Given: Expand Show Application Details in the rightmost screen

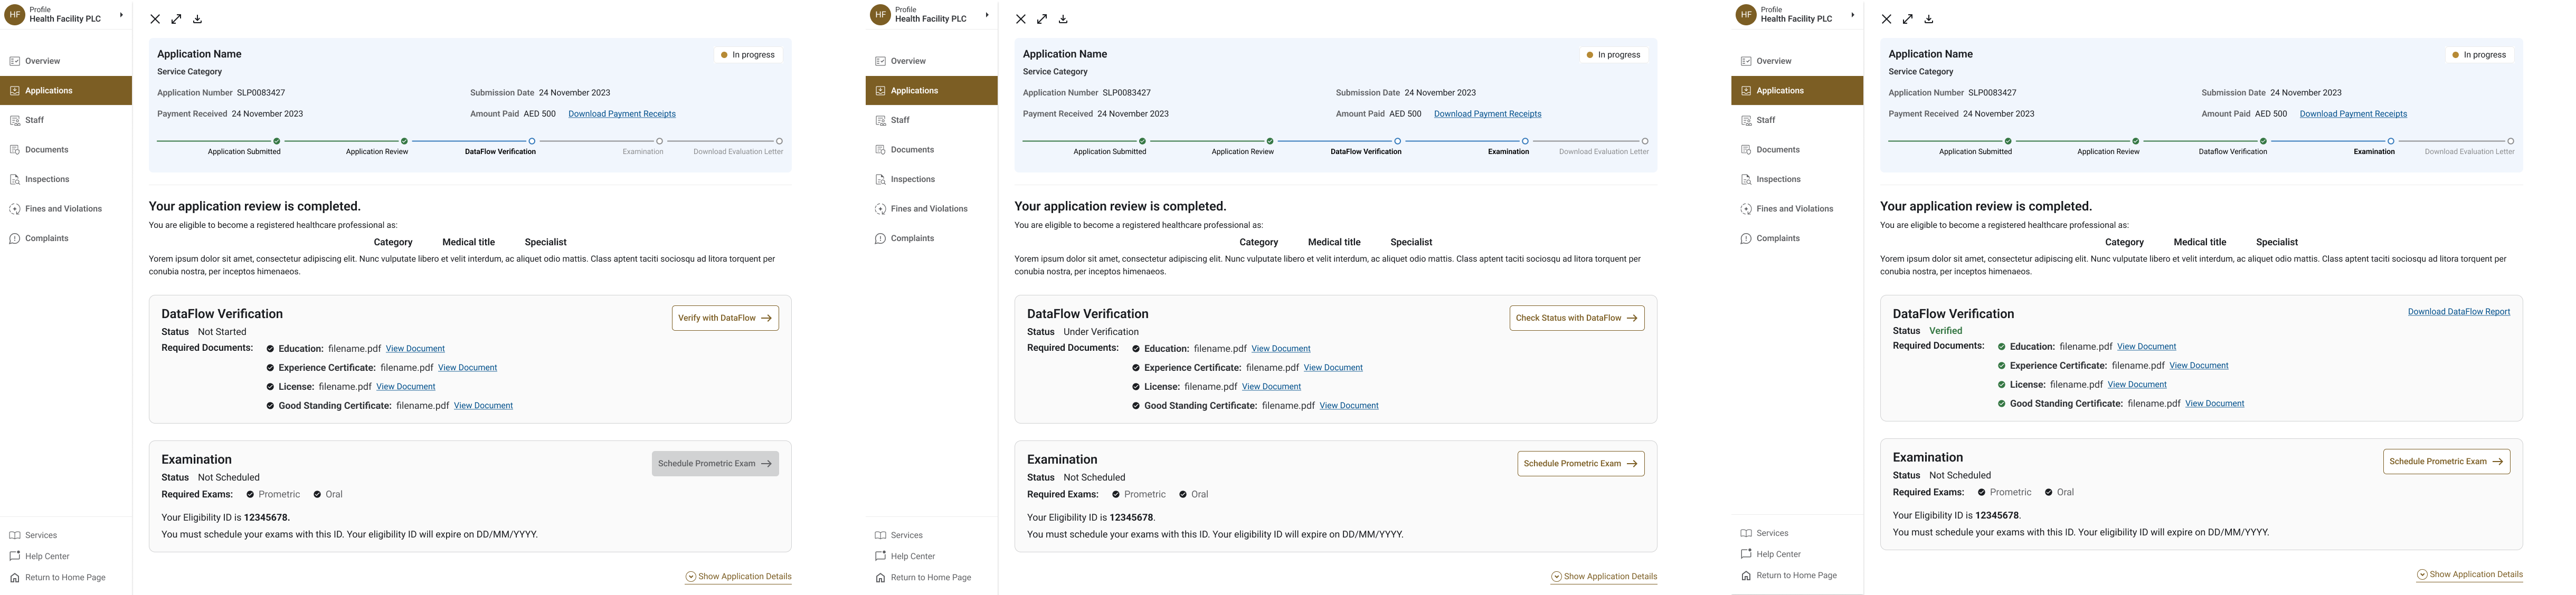Looking at the screenshot, I should (x=2469, y=575).
